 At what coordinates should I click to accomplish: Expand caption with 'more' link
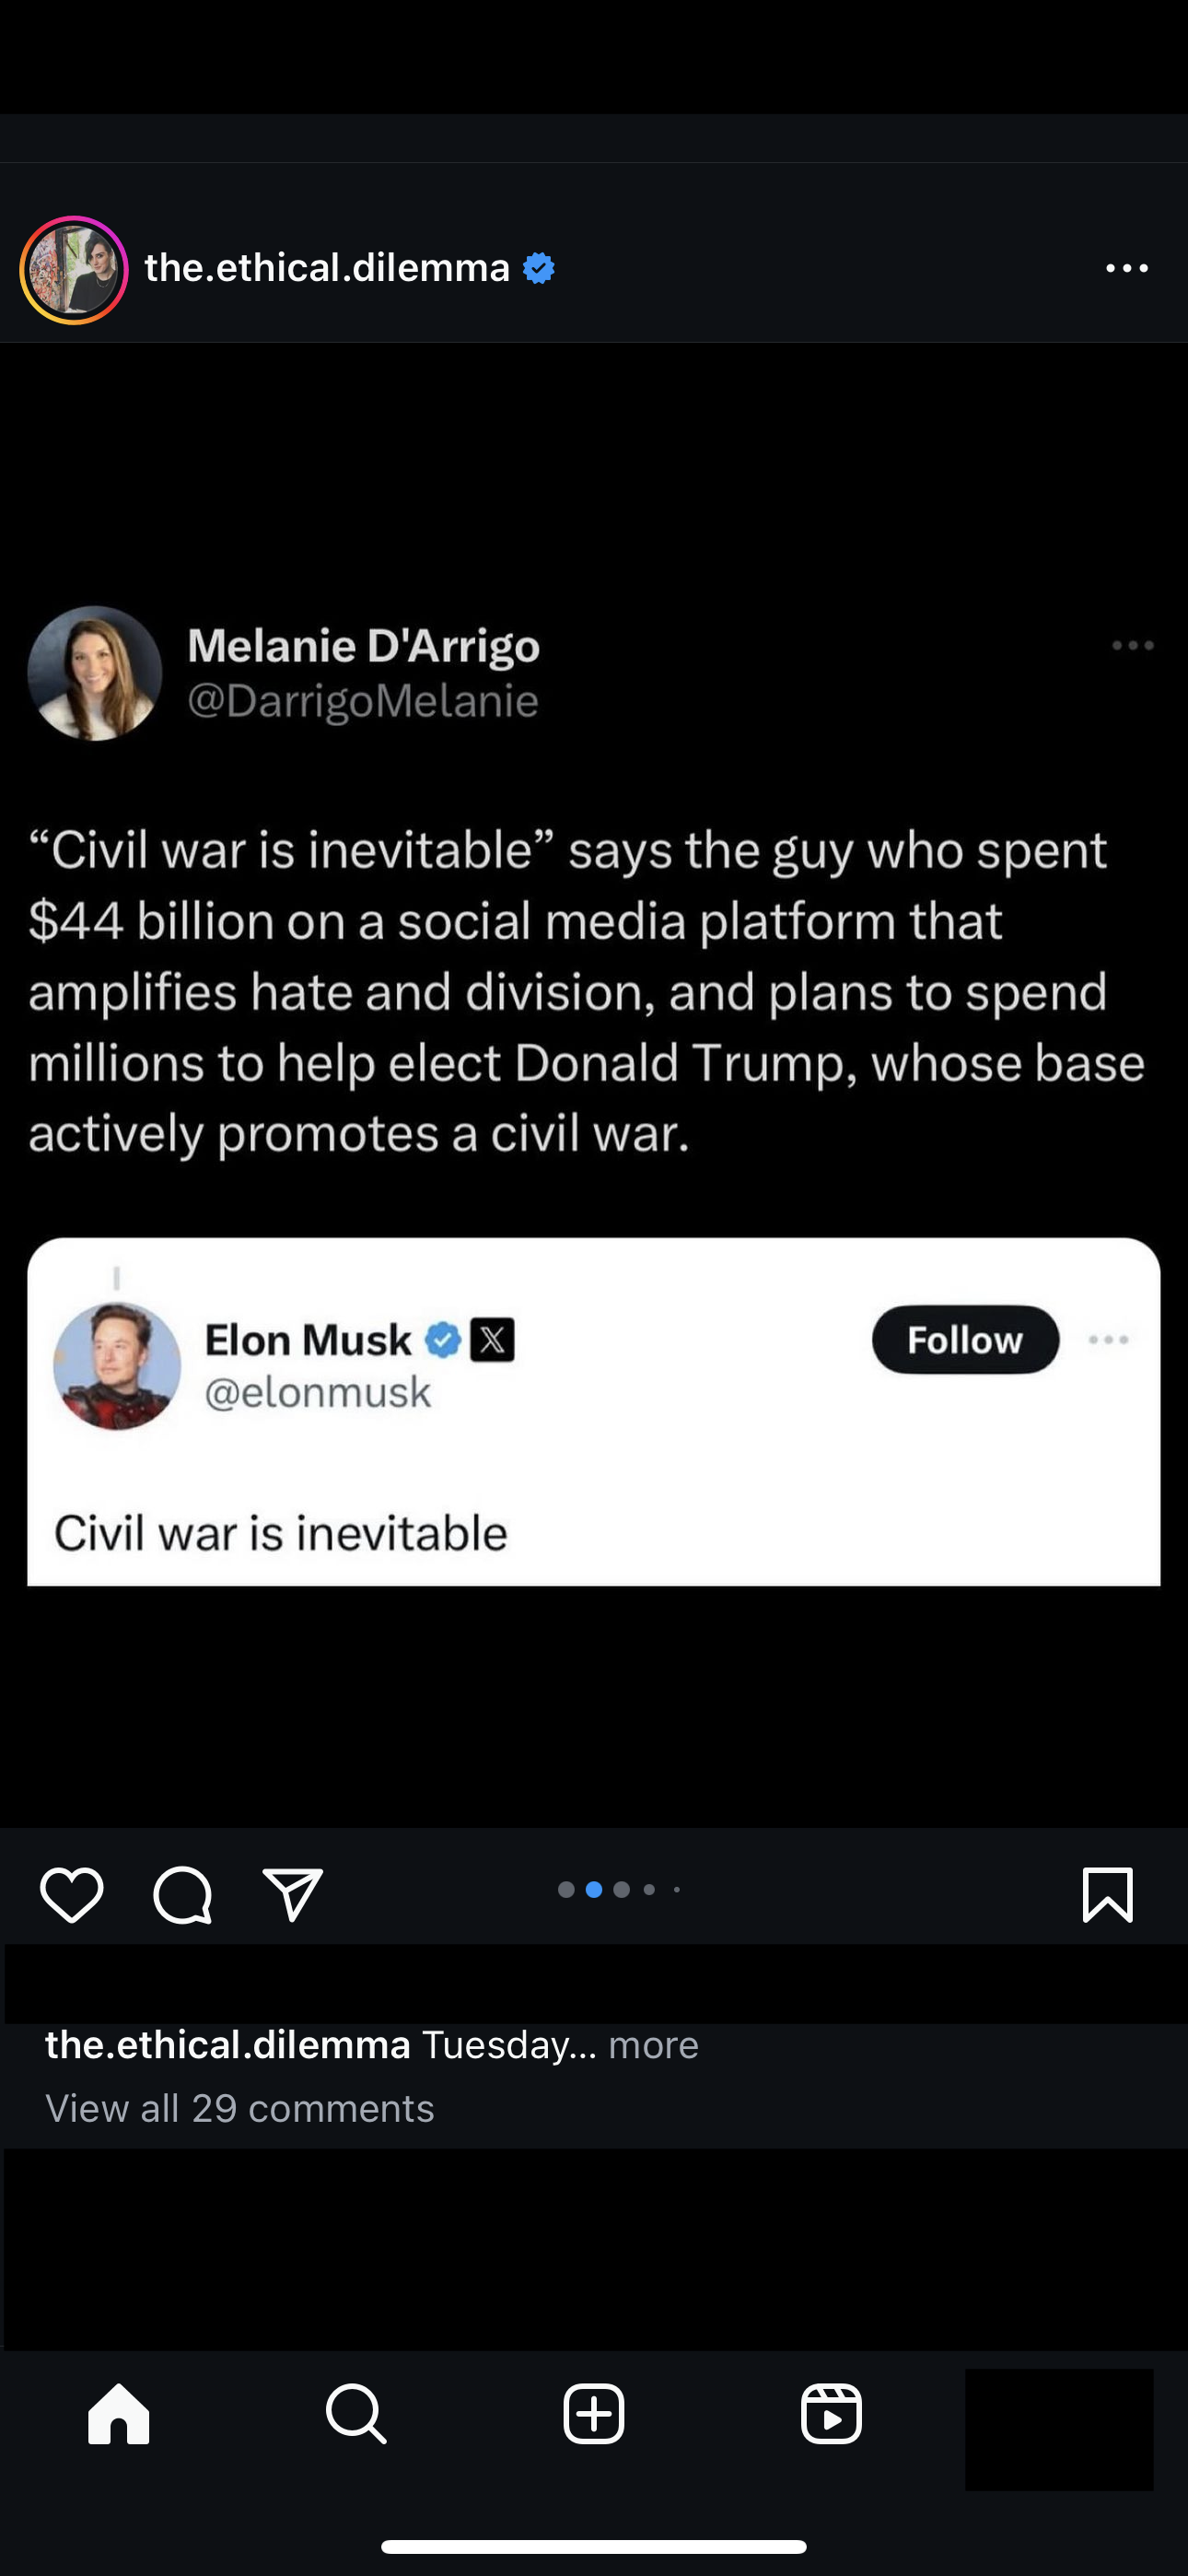tap(653, 2045)
